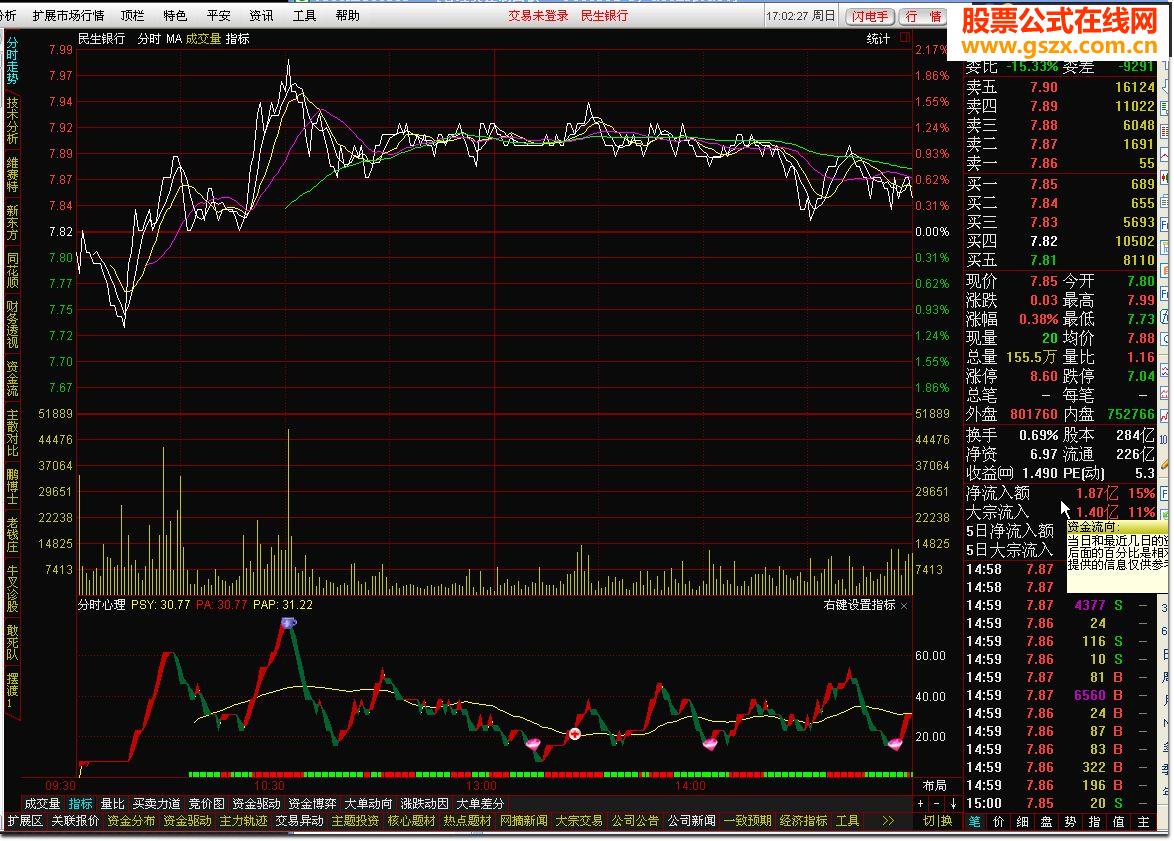Open the 一致预期 bottom tab
This screenshot has height=841, width=1174.
[747, 821]
